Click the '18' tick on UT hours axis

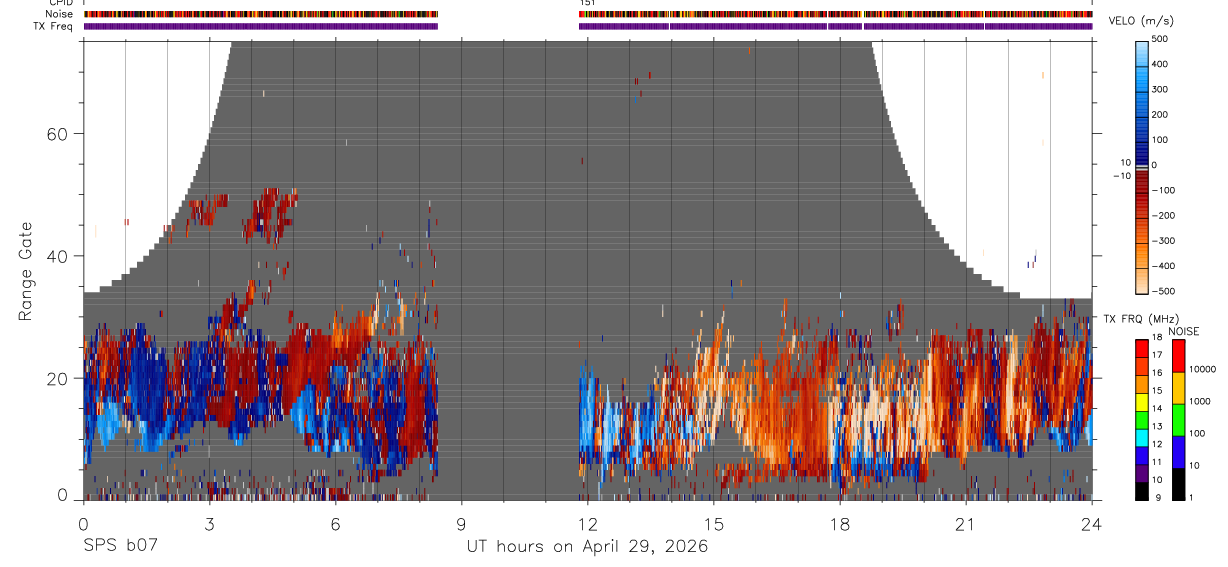tap(840, 524)
